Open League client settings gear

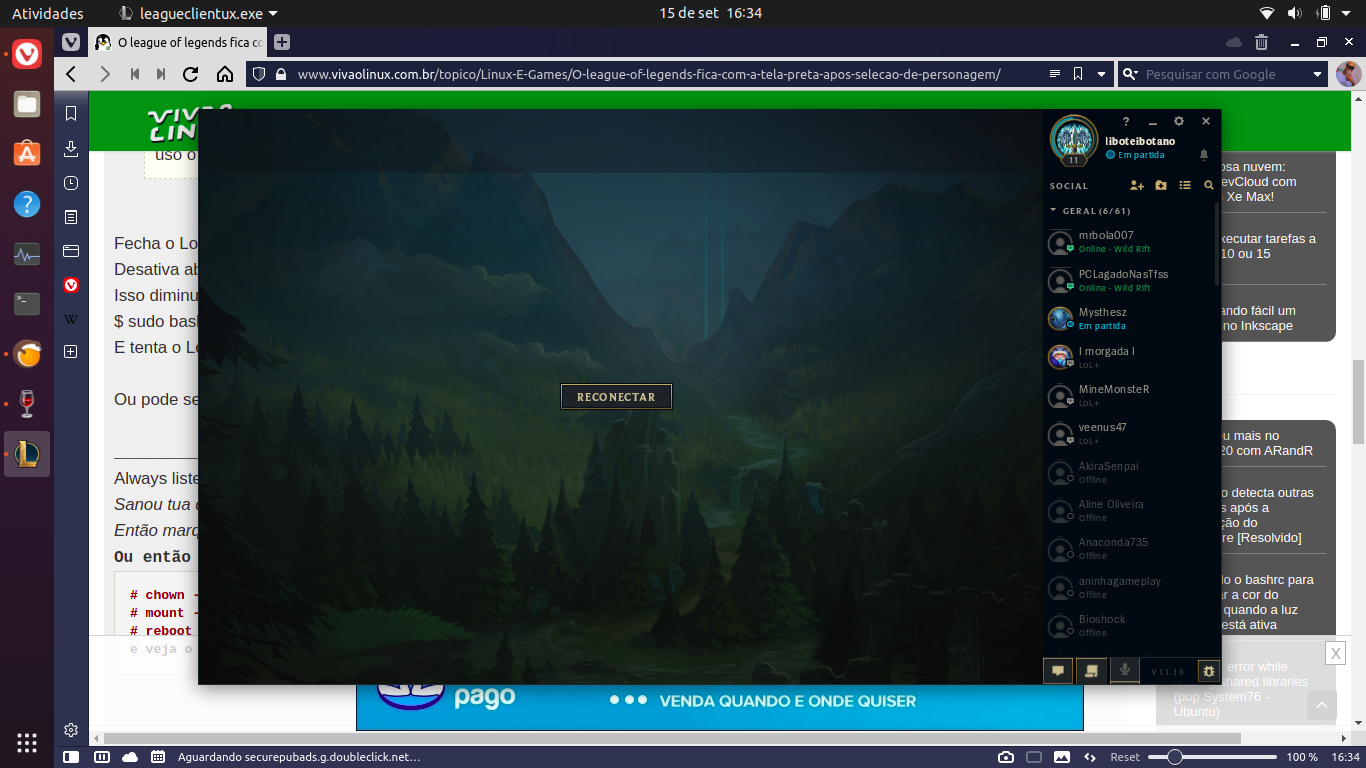[x=1179, y=121]
